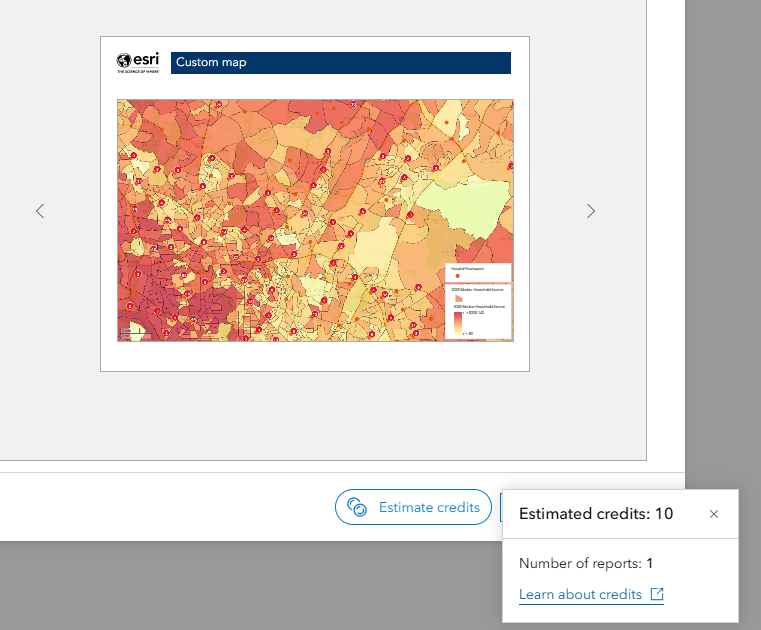
Task: Click the external link icon beside Learn about credits
Action: point(657,594)
